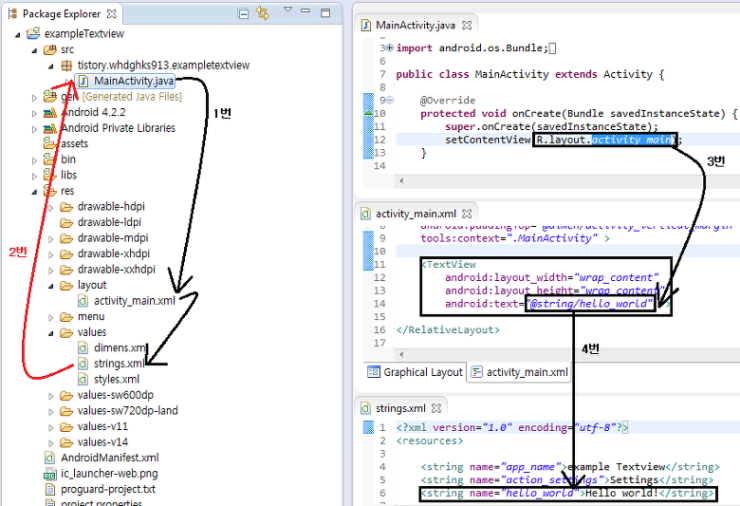Select the Package Explorer tab

tap(61, 14)
